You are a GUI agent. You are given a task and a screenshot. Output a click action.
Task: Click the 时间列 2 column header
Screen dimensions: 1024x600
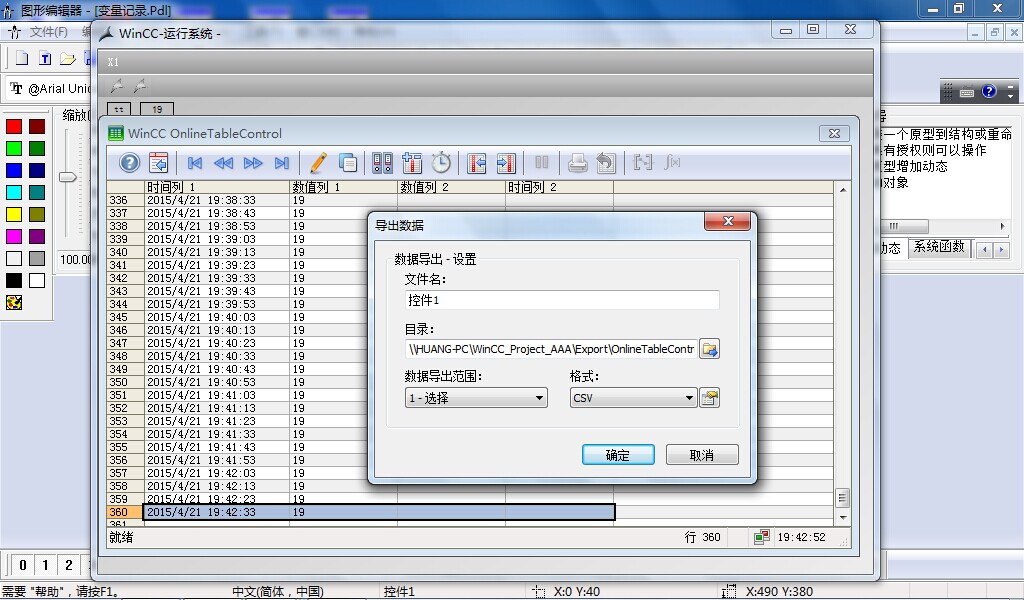pyautogui.click(x=560, y=187)
